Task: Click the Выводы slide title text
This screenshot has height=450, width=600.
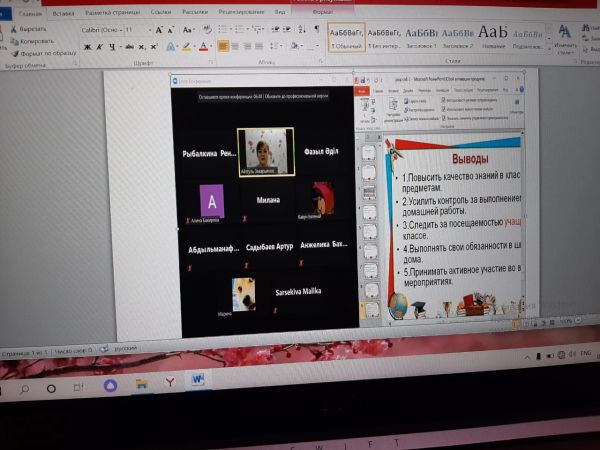Action: click(x=469, y=159)
